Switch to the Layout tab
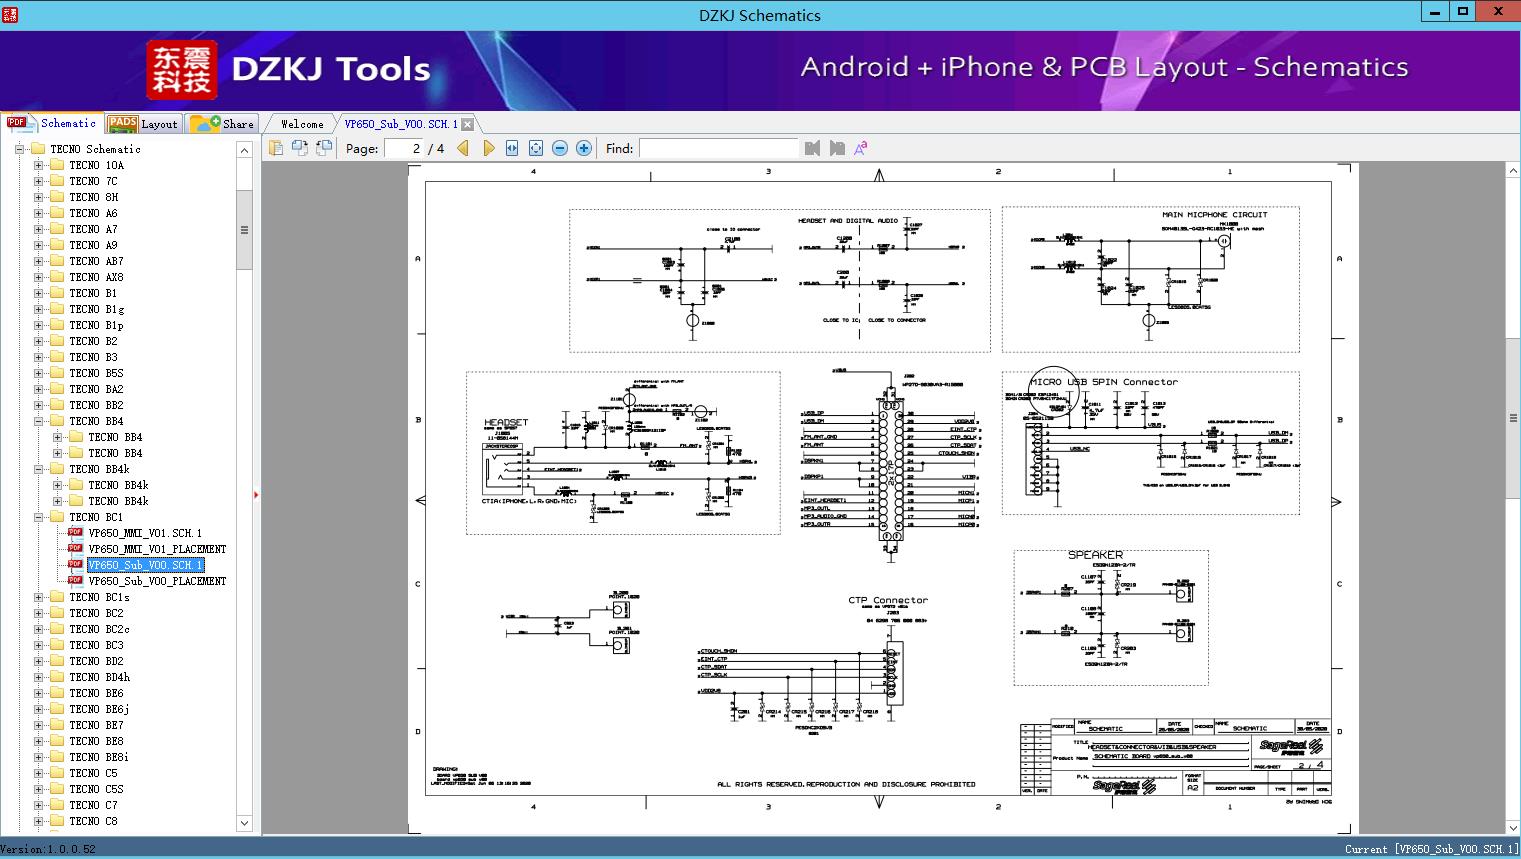Viewport: 1521px width, 859px height. (x=143, y=123)
